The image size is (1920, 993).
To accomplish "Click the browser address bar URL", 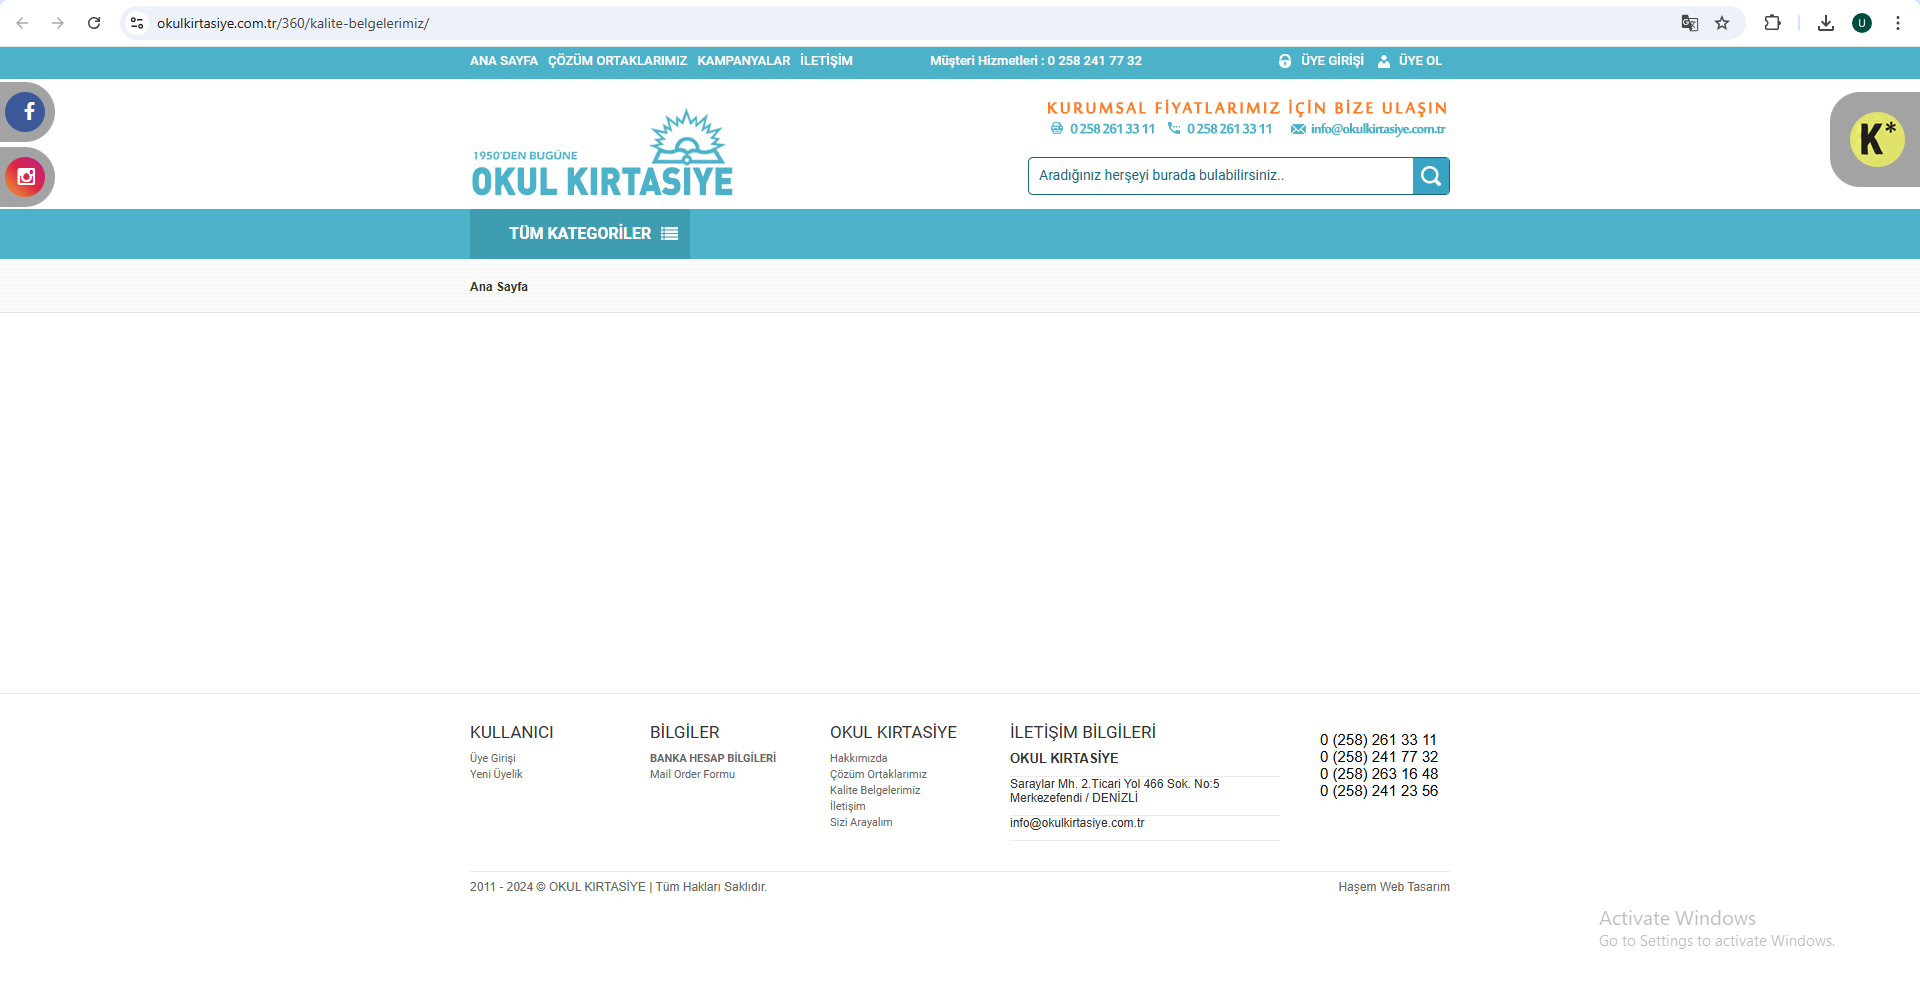I will [x=293, y=23].
